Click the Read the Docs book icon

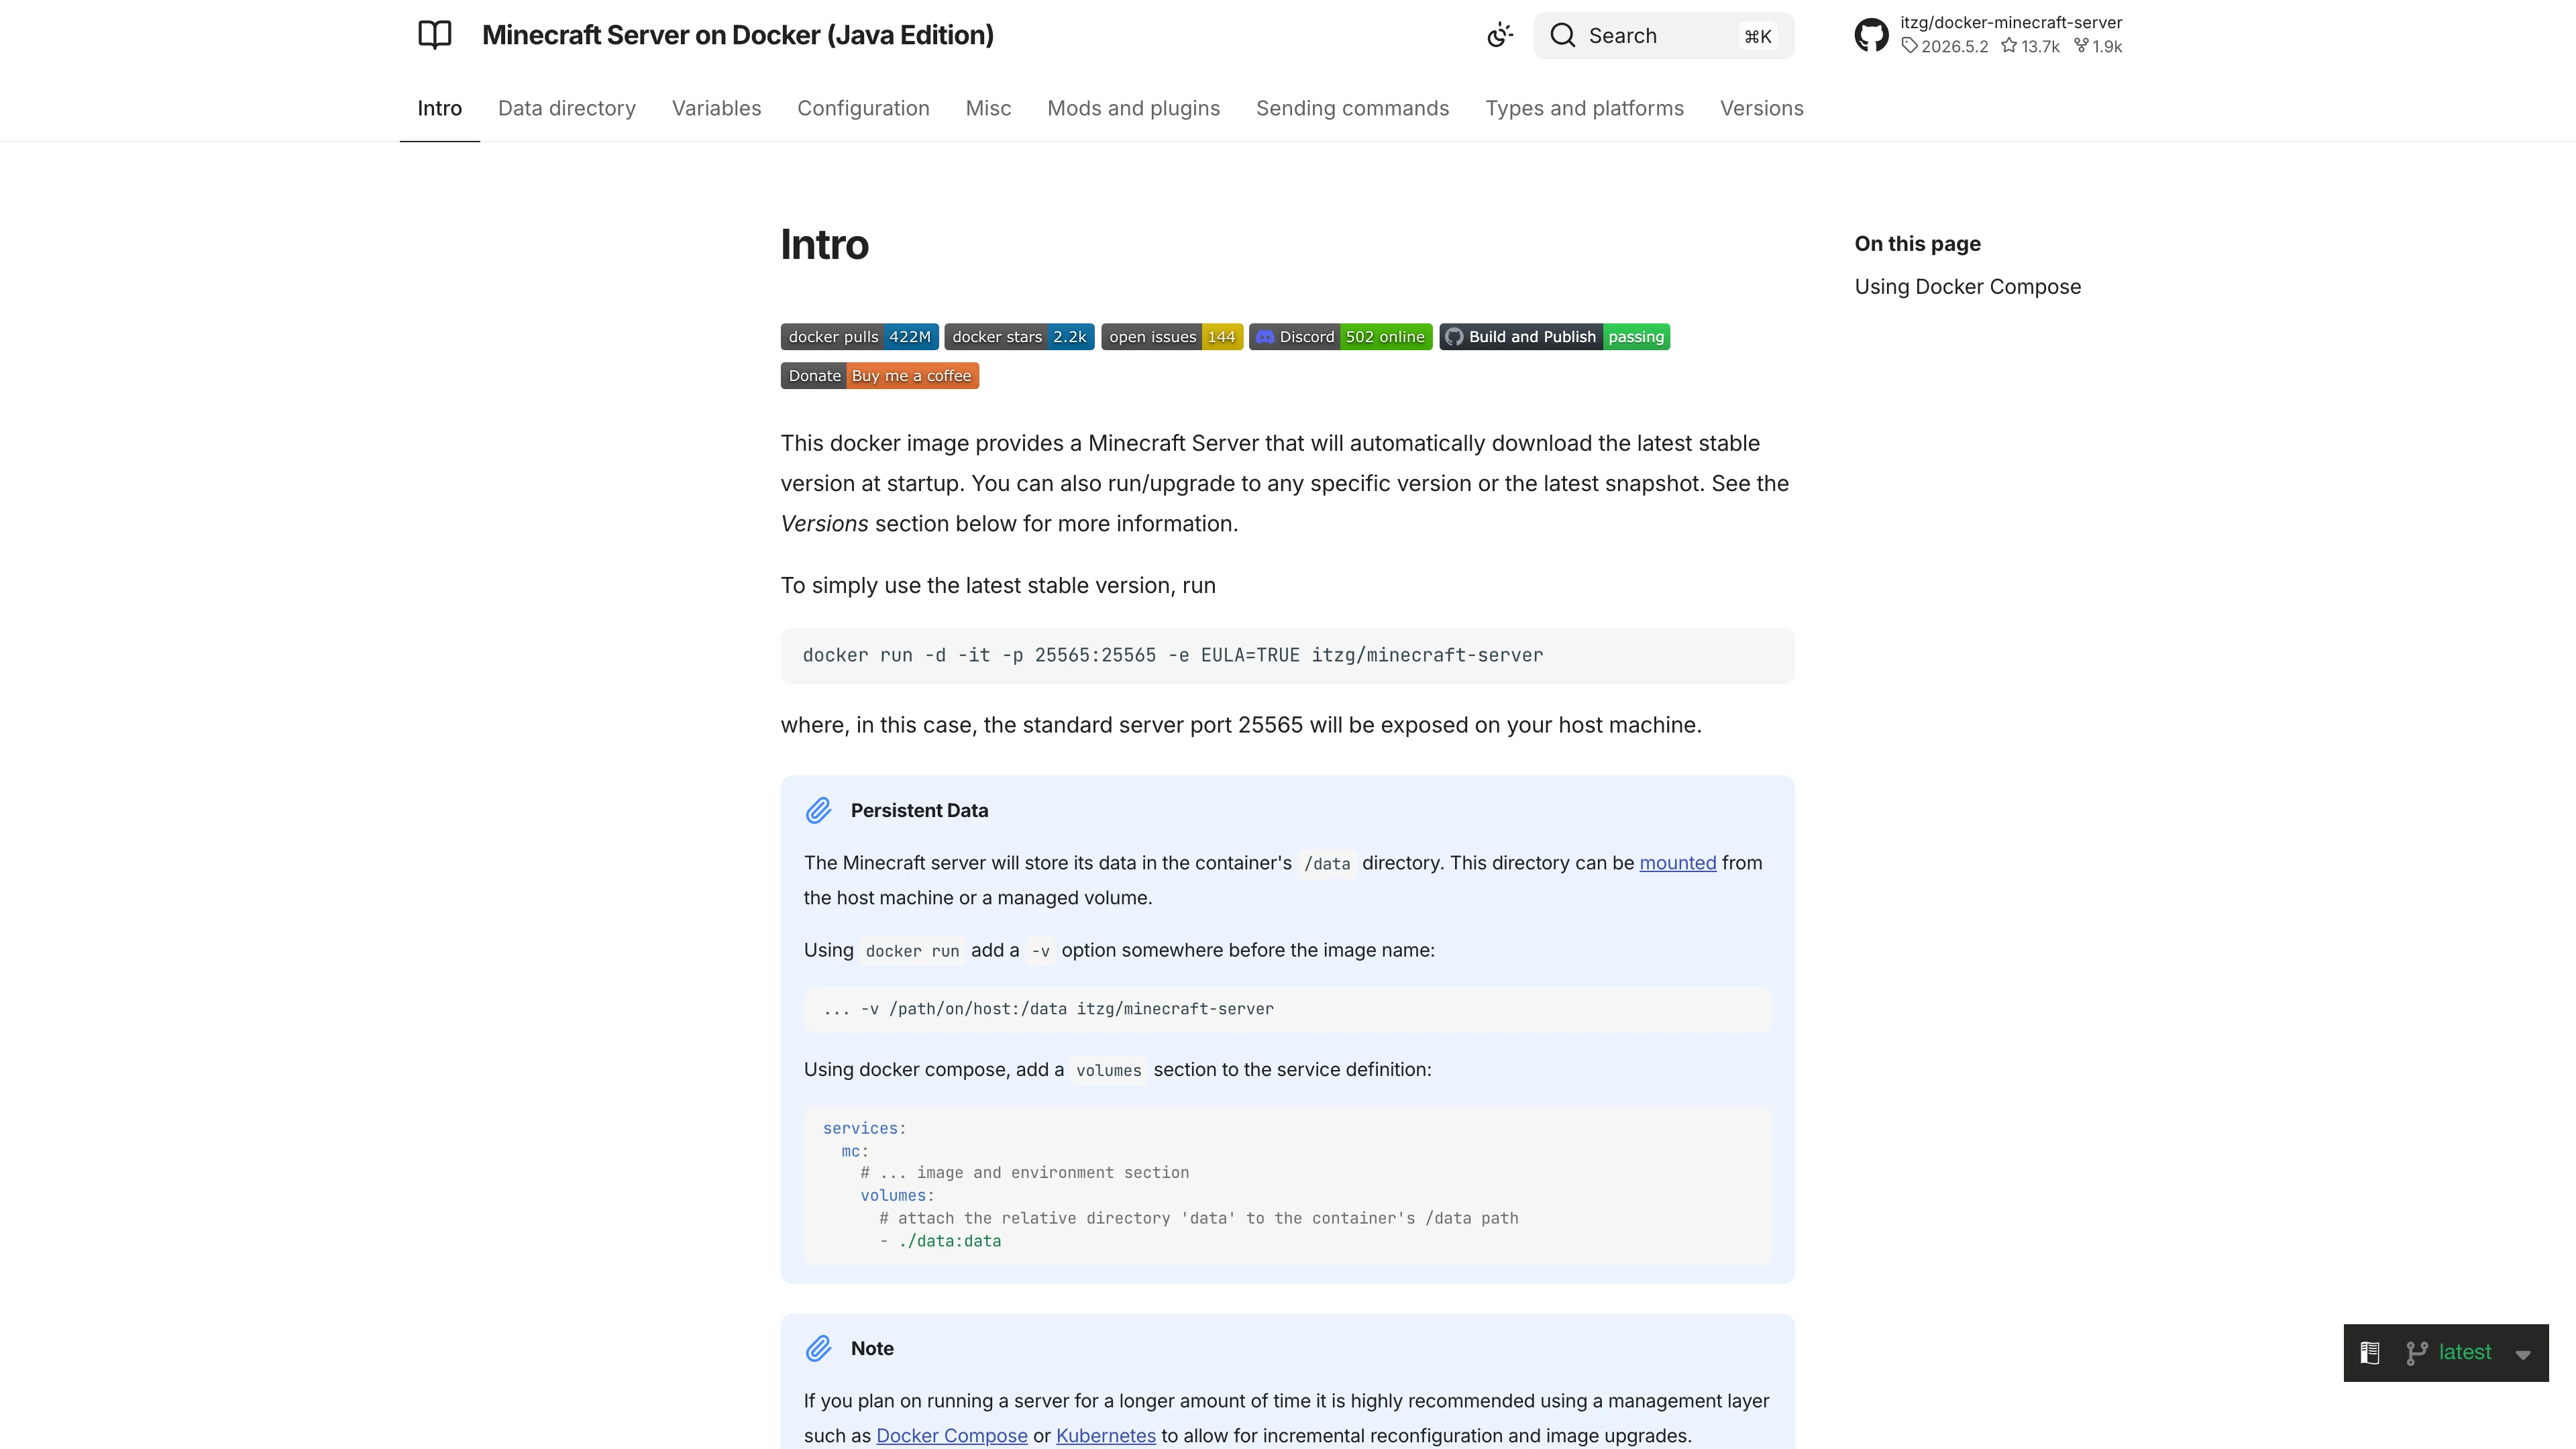(2369, 1353)
